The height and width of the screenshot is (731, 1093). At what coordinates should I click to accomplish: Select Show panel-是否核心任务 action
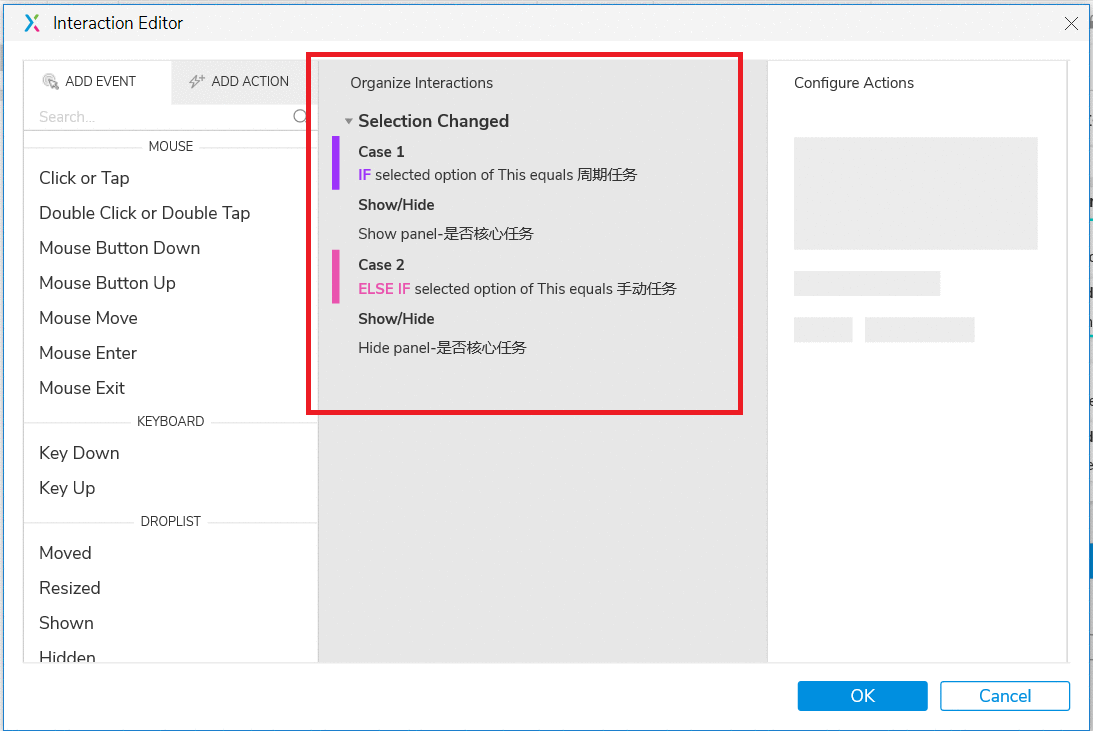point(446,234)
